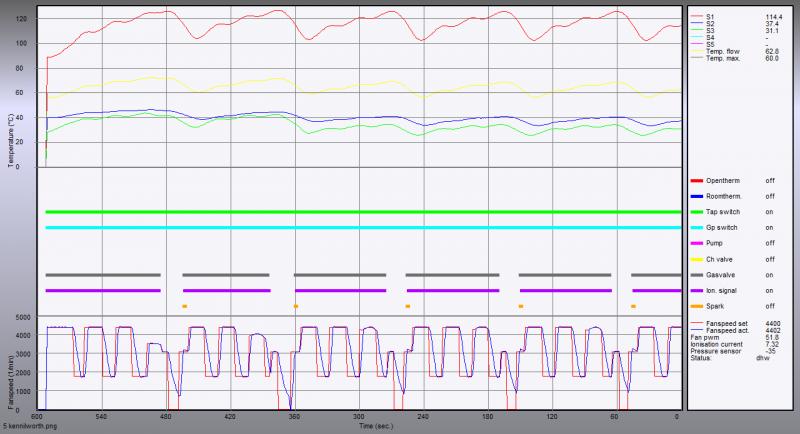Click the blue S2 legend line

tap(695, 22)
